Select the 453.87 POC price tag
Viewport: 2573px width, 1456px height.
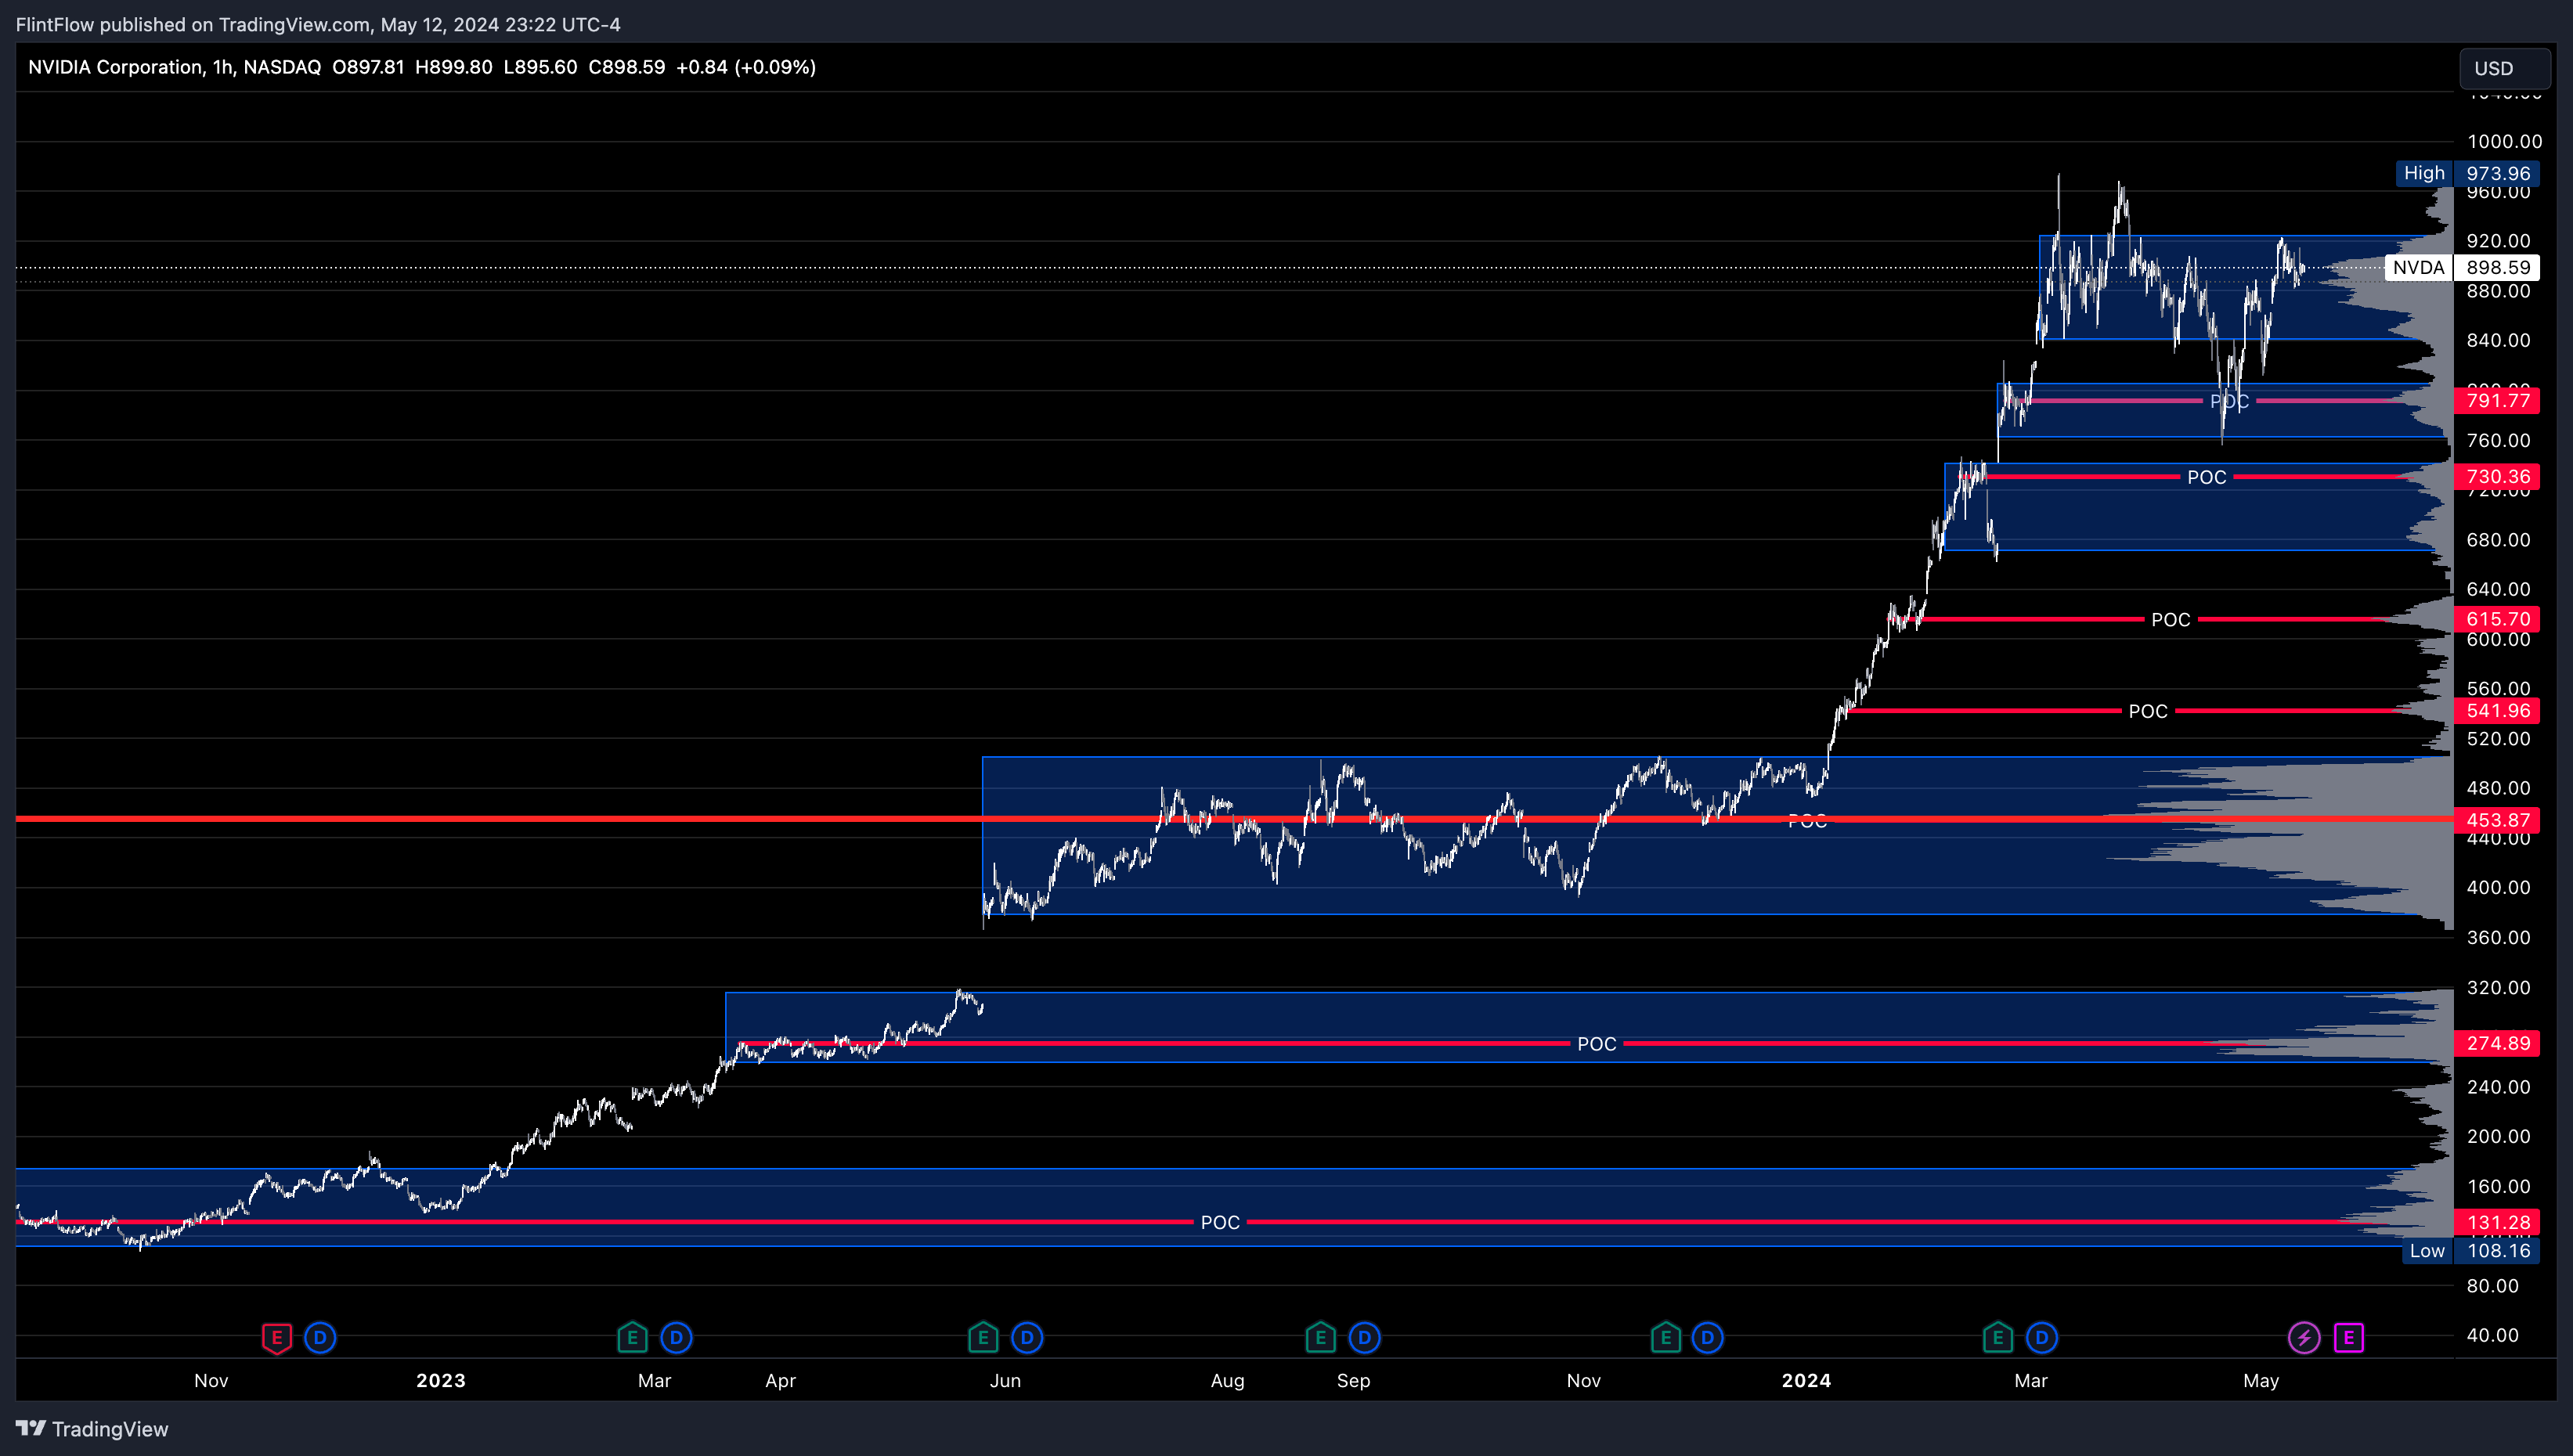pos(2497,820)
